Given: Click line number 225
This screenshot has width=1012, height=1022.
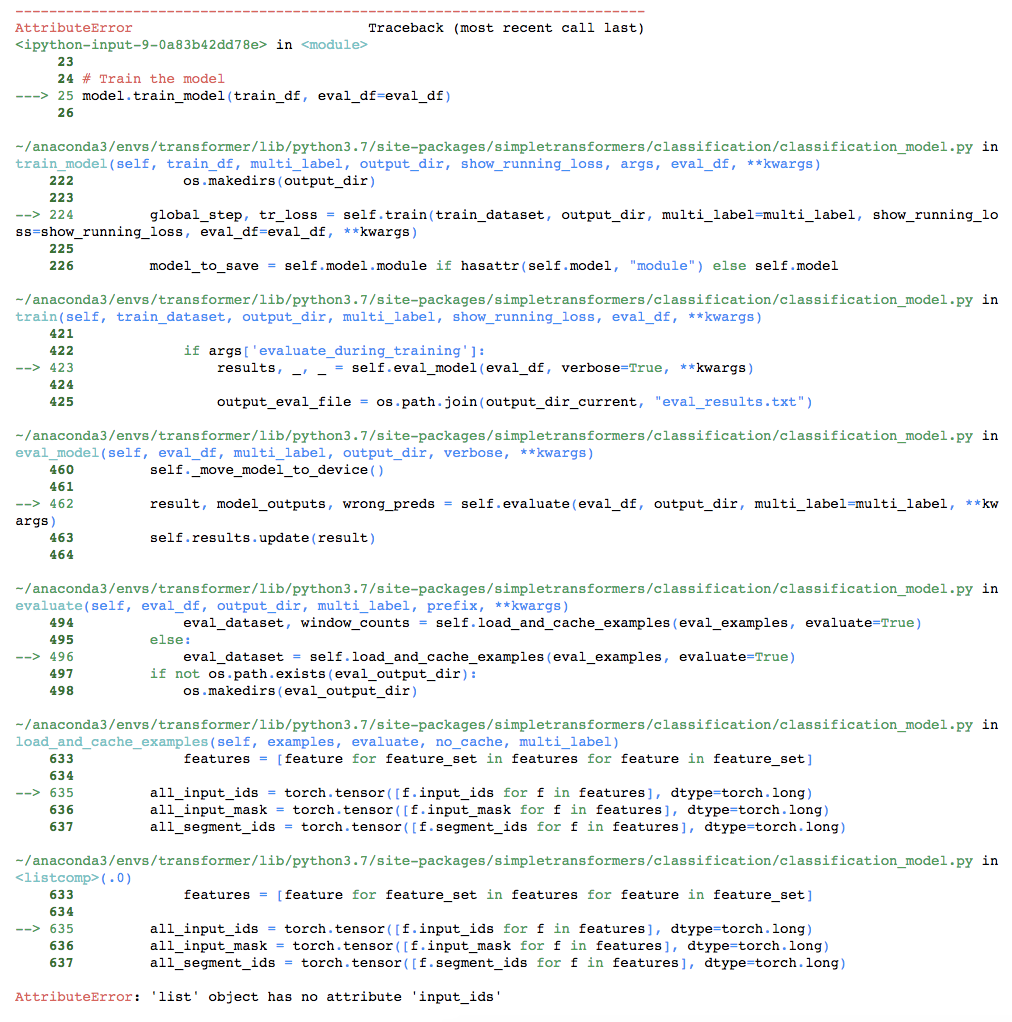Looking at the screenshot, I should 61,248.
